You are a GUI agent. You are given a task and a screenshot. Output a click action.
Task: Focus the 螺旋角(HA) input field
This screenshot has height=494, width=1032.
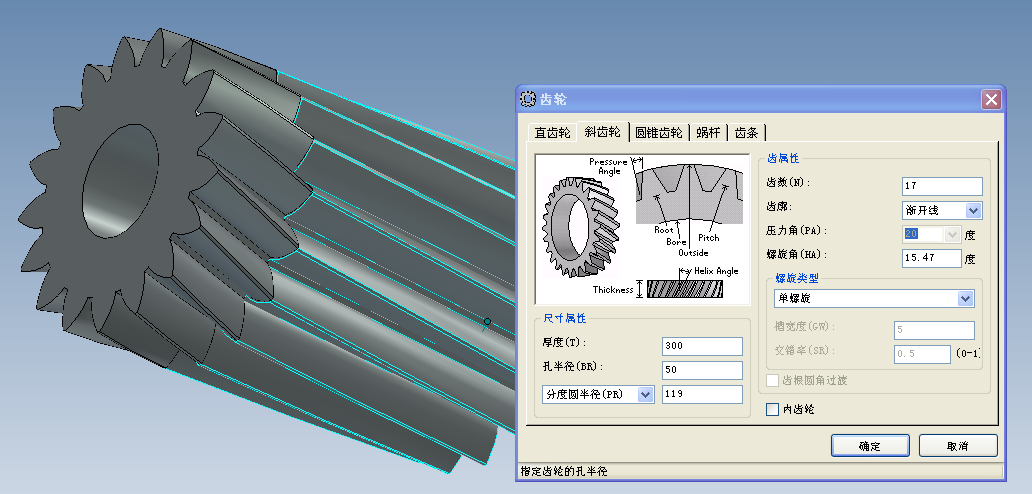click(x=930, y=258)
